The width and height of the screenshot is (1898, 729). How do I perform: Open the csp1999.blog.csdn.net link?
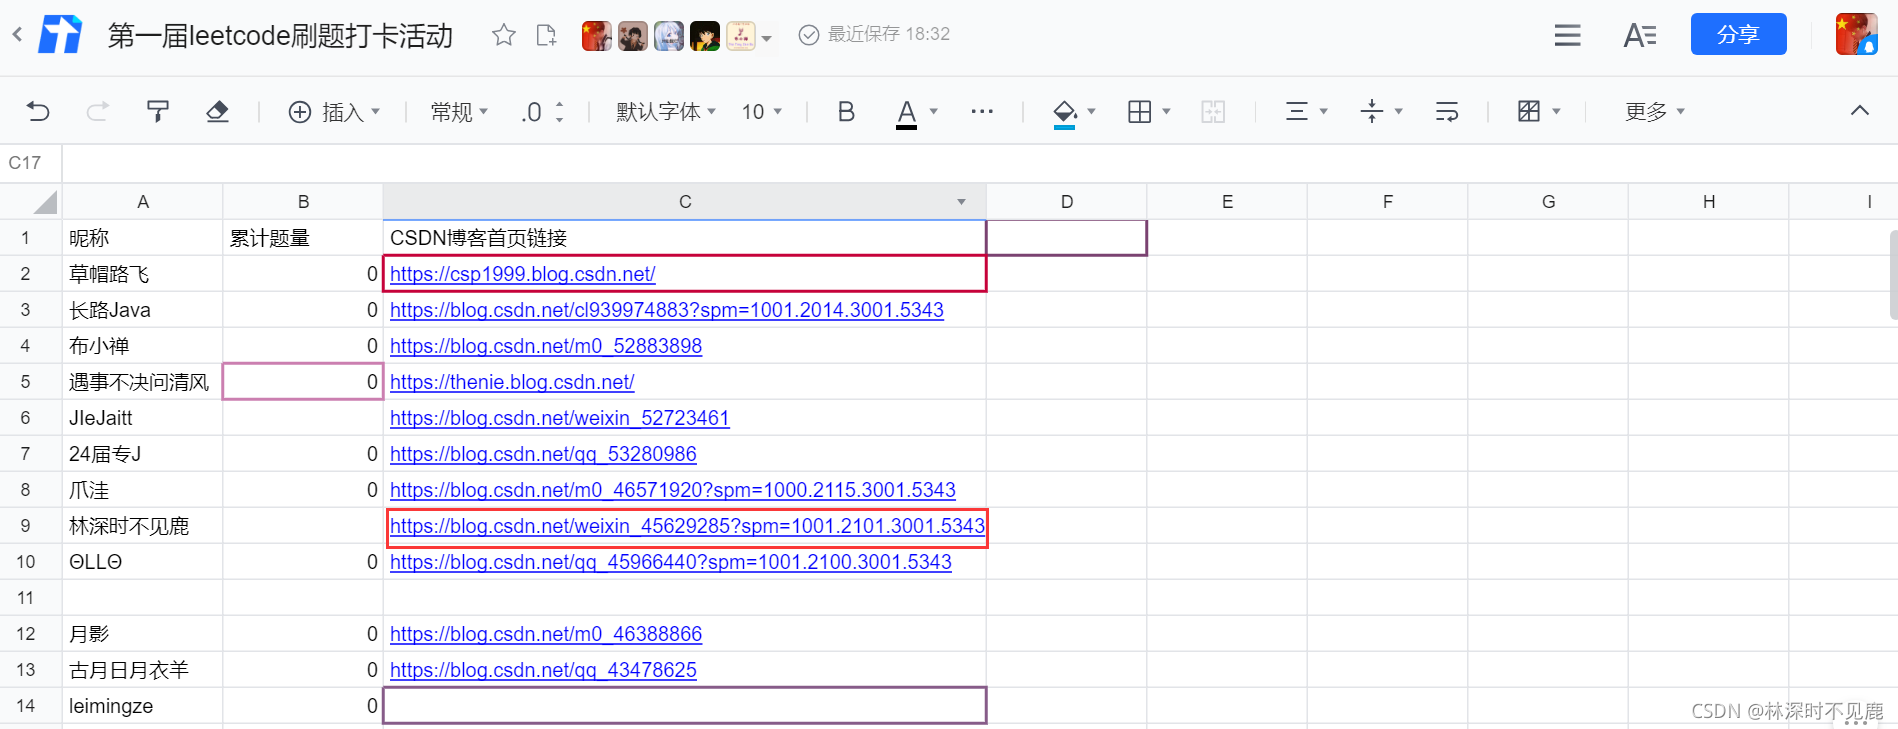pos(523,274)
